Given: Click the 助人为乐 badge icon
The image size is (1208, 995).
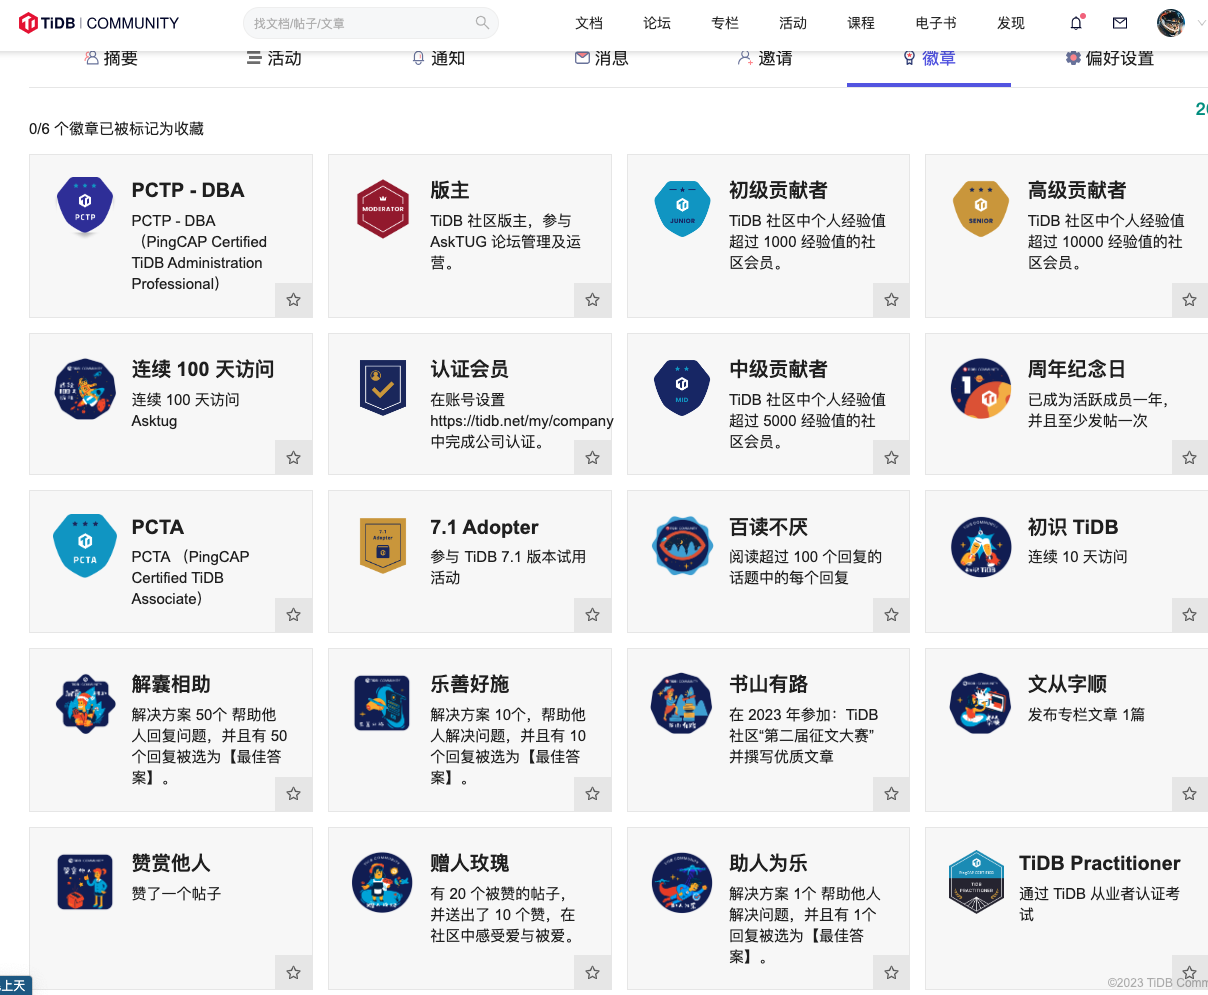Looking at the screenshot, I should click(x=682, y=883).
